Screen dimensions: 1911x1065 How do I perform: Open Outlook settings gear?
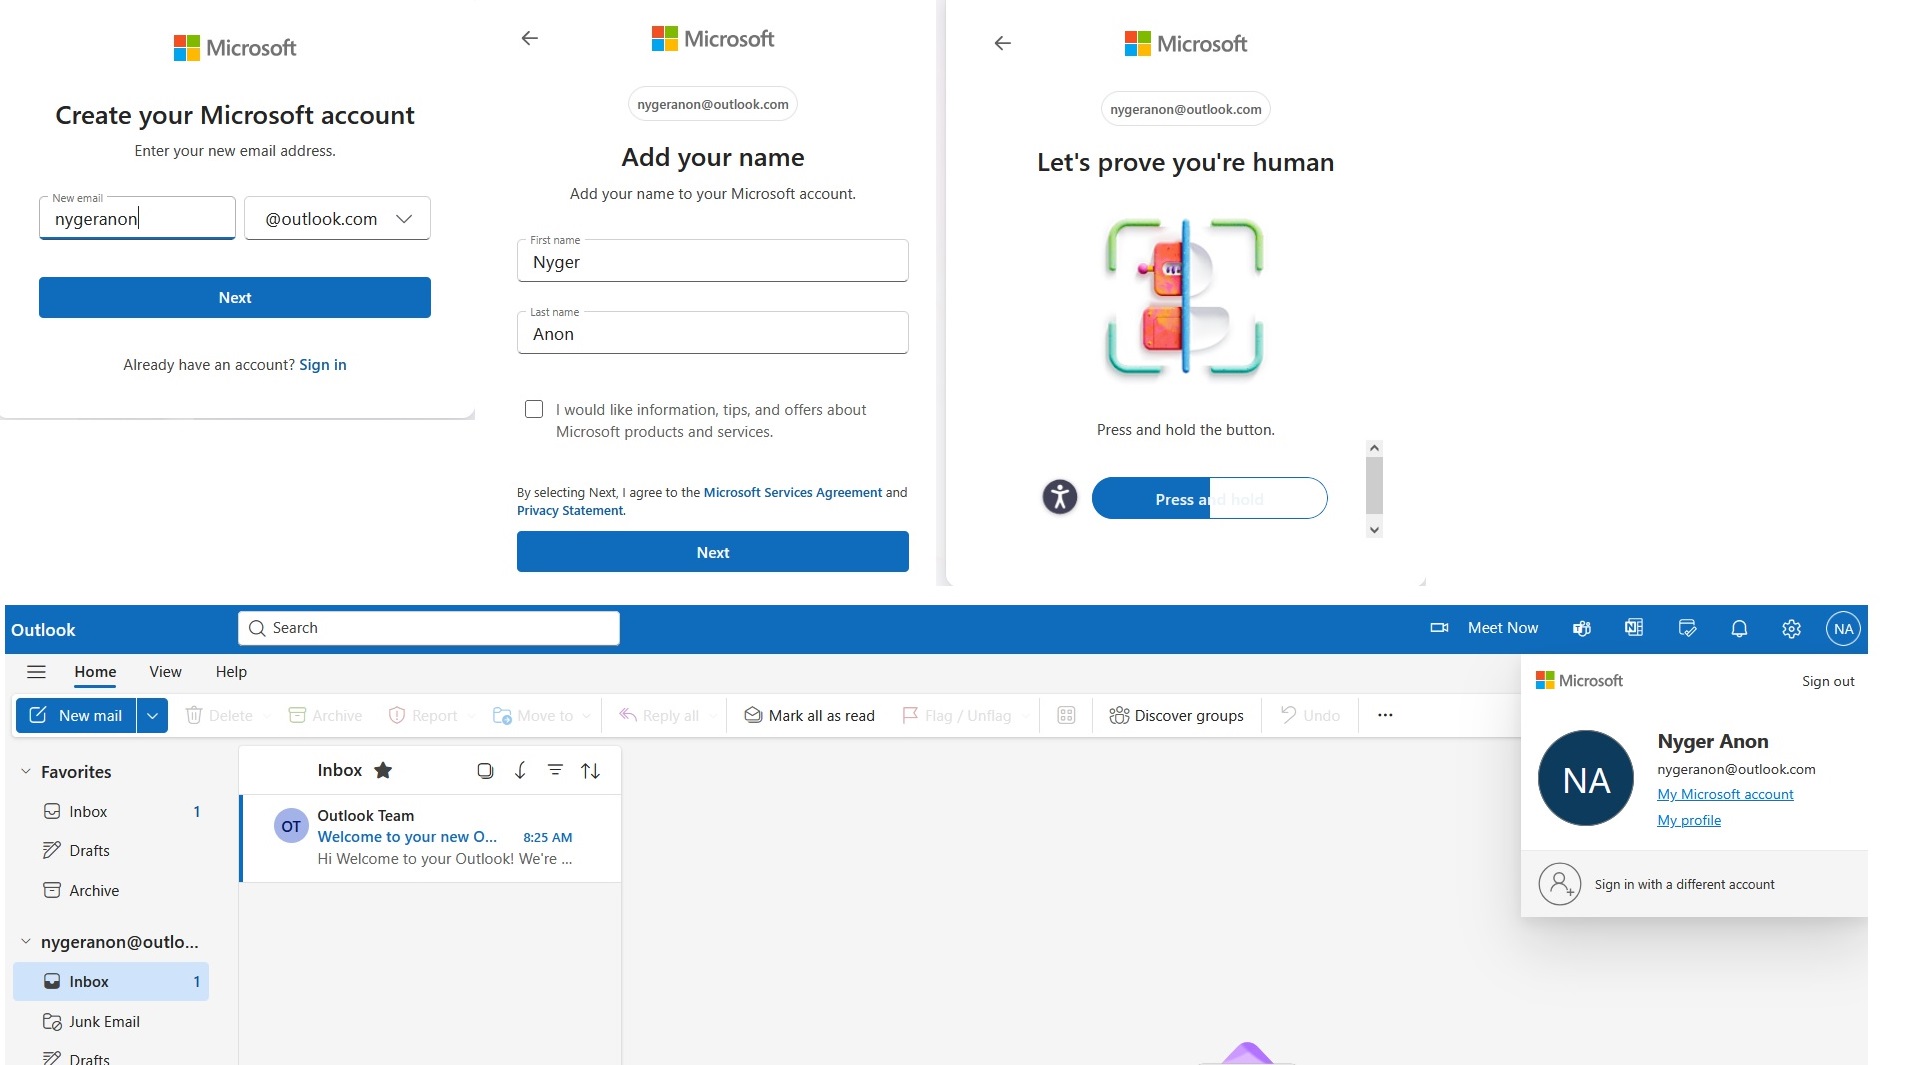[x=1791, y=628]
